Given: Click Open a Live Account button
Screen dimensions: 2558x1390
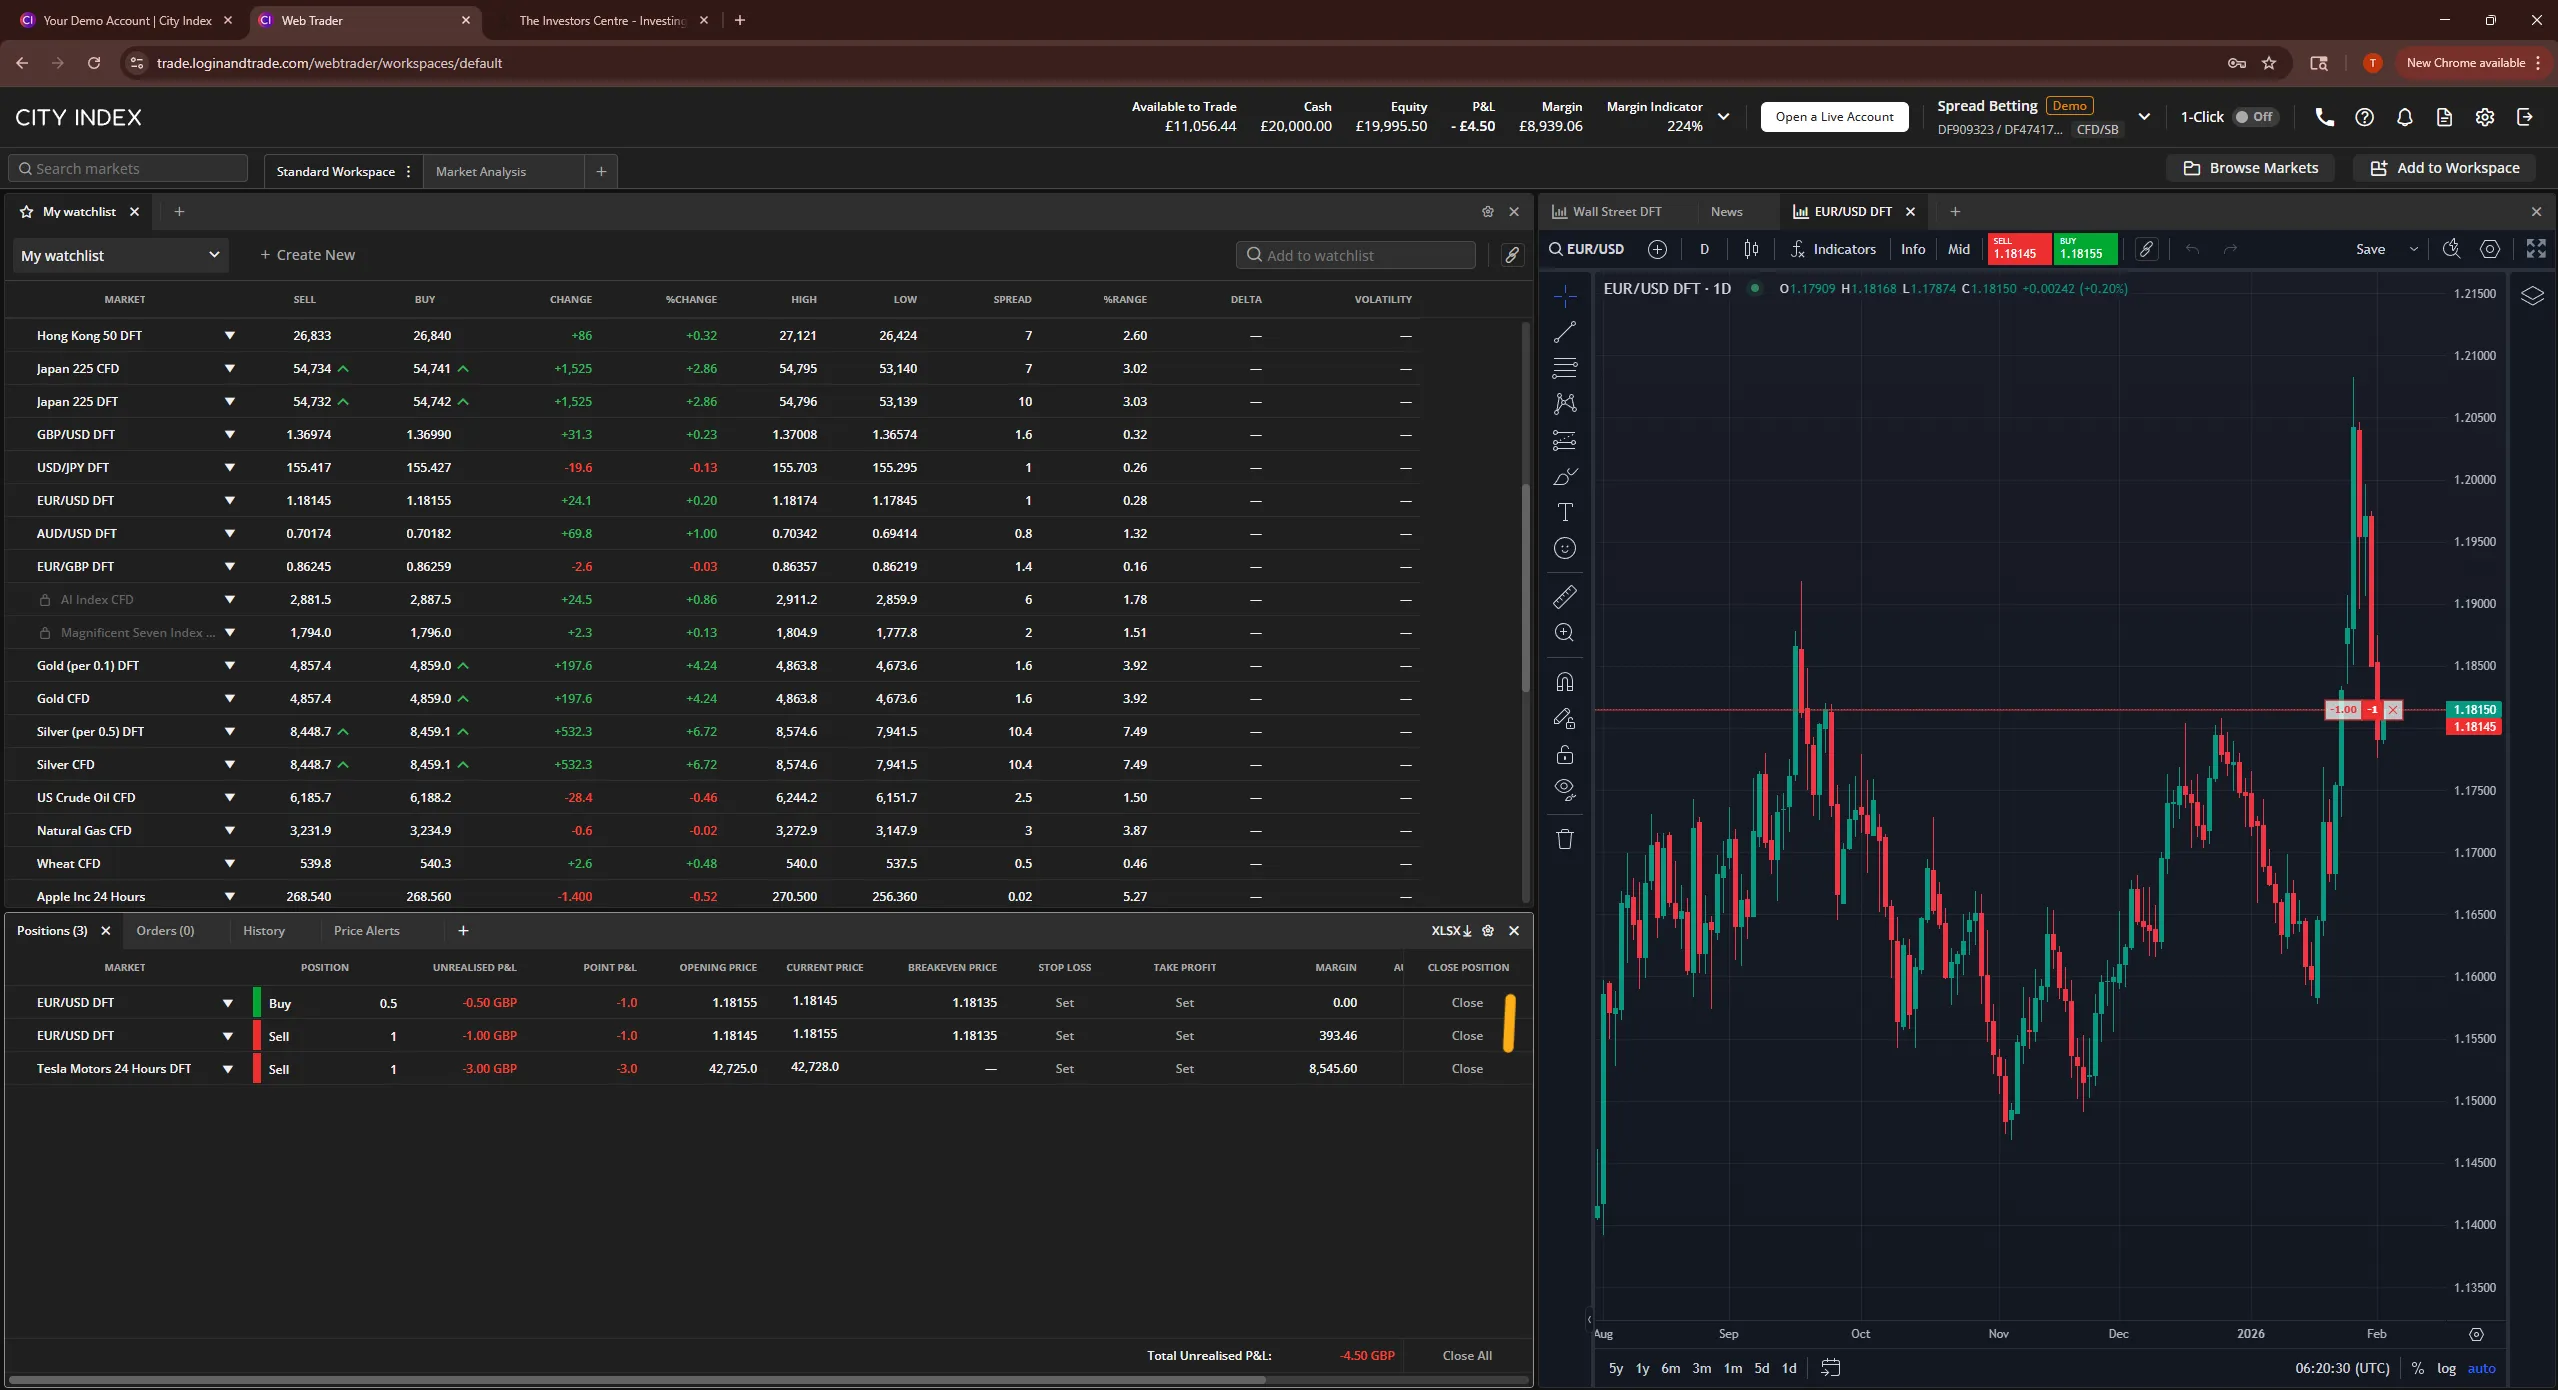Looking at the screenshot, I should pyautogui.click(x=1834, y=117).
